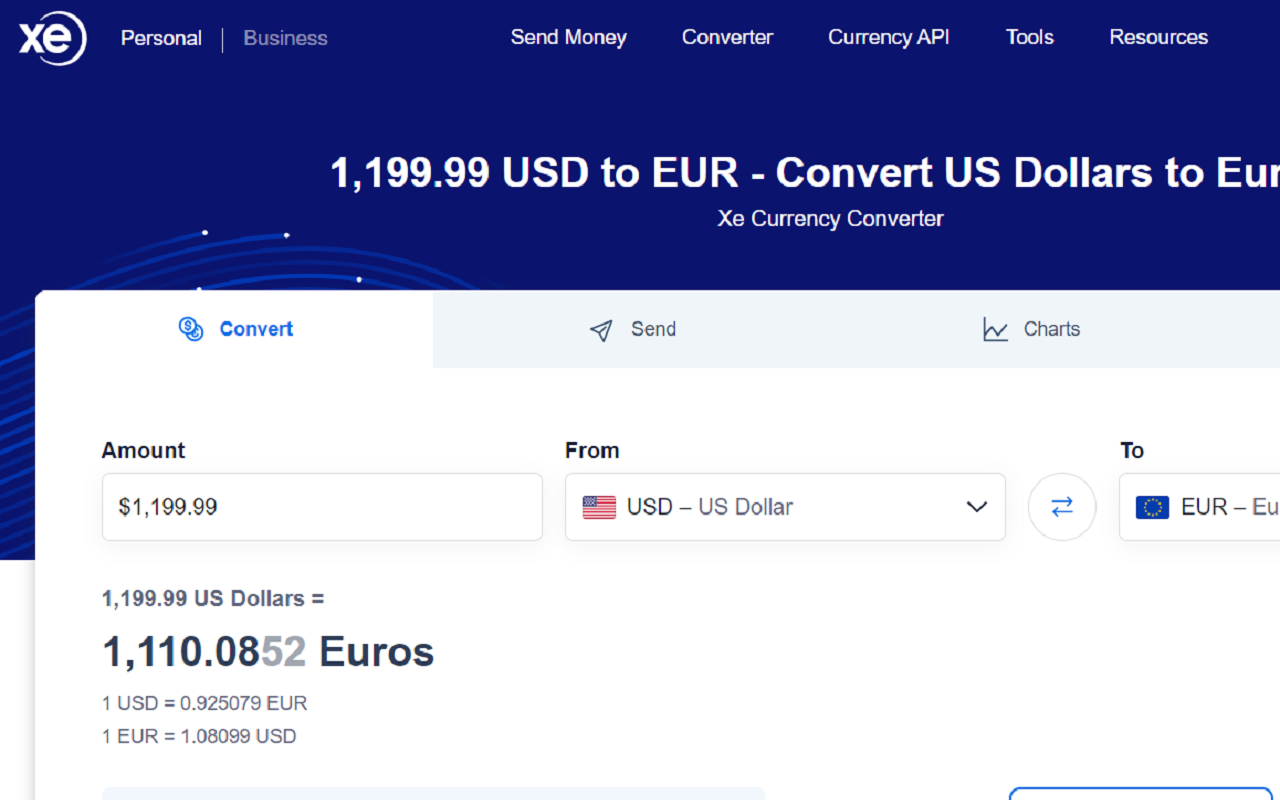Click the Amount input field

click(322, 507)
